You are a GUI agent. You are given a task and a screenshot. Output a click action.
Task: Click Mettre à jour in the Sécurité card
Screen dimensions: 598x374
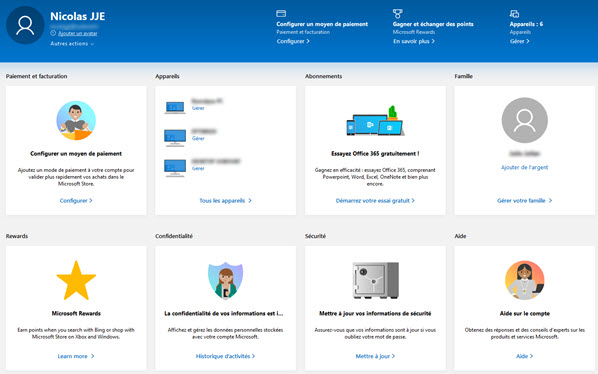click(375, 356)
